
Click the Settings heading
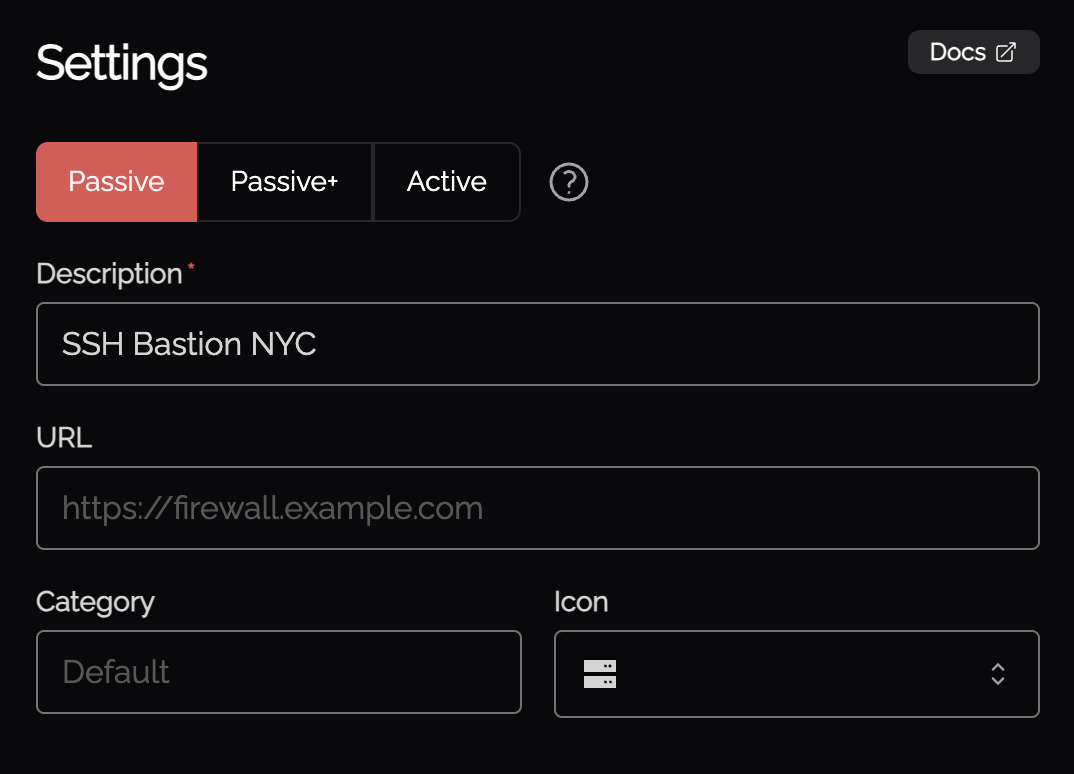click(122, 64)
